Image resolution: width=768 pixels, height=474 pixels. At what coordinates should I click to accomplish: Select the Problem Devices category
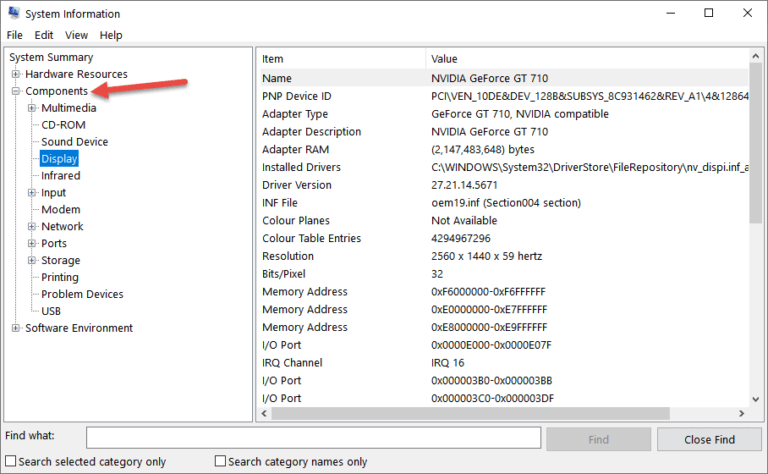click(82, 294)
